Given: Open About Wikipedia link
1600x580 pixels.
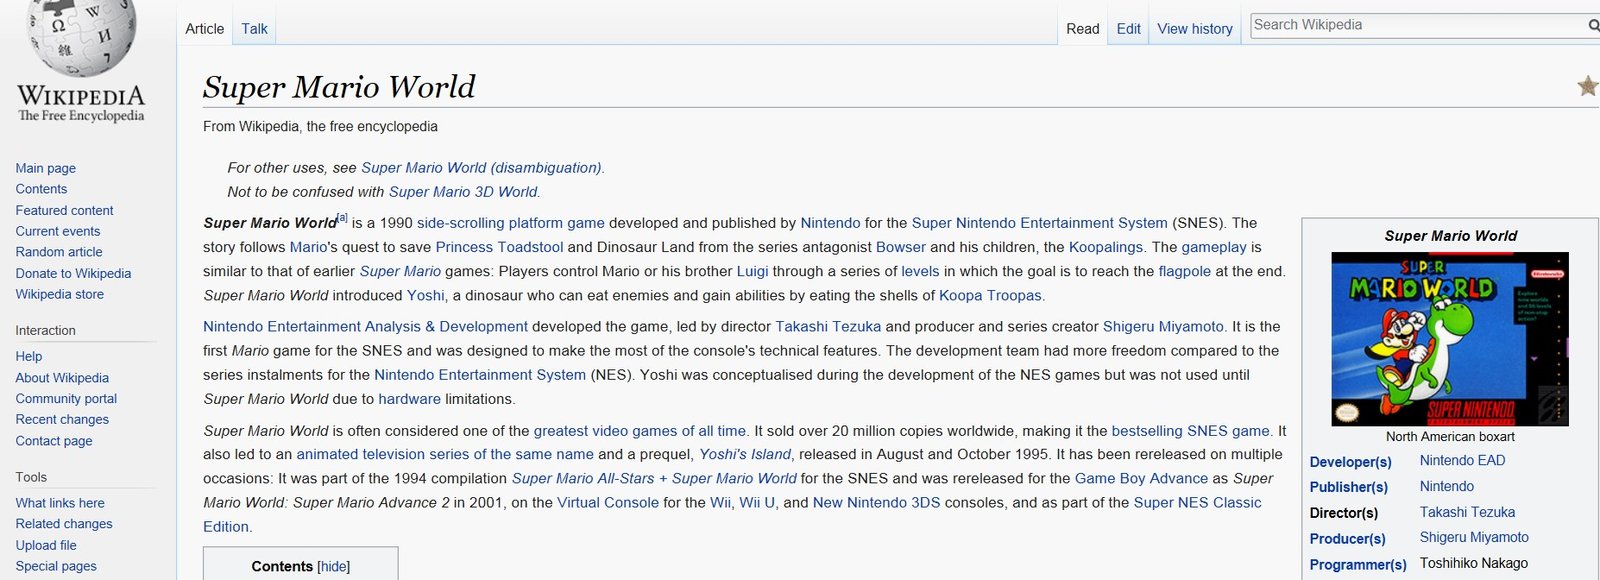Looking at the screenshot, I should pyautogui.click(x=62, y=378).
